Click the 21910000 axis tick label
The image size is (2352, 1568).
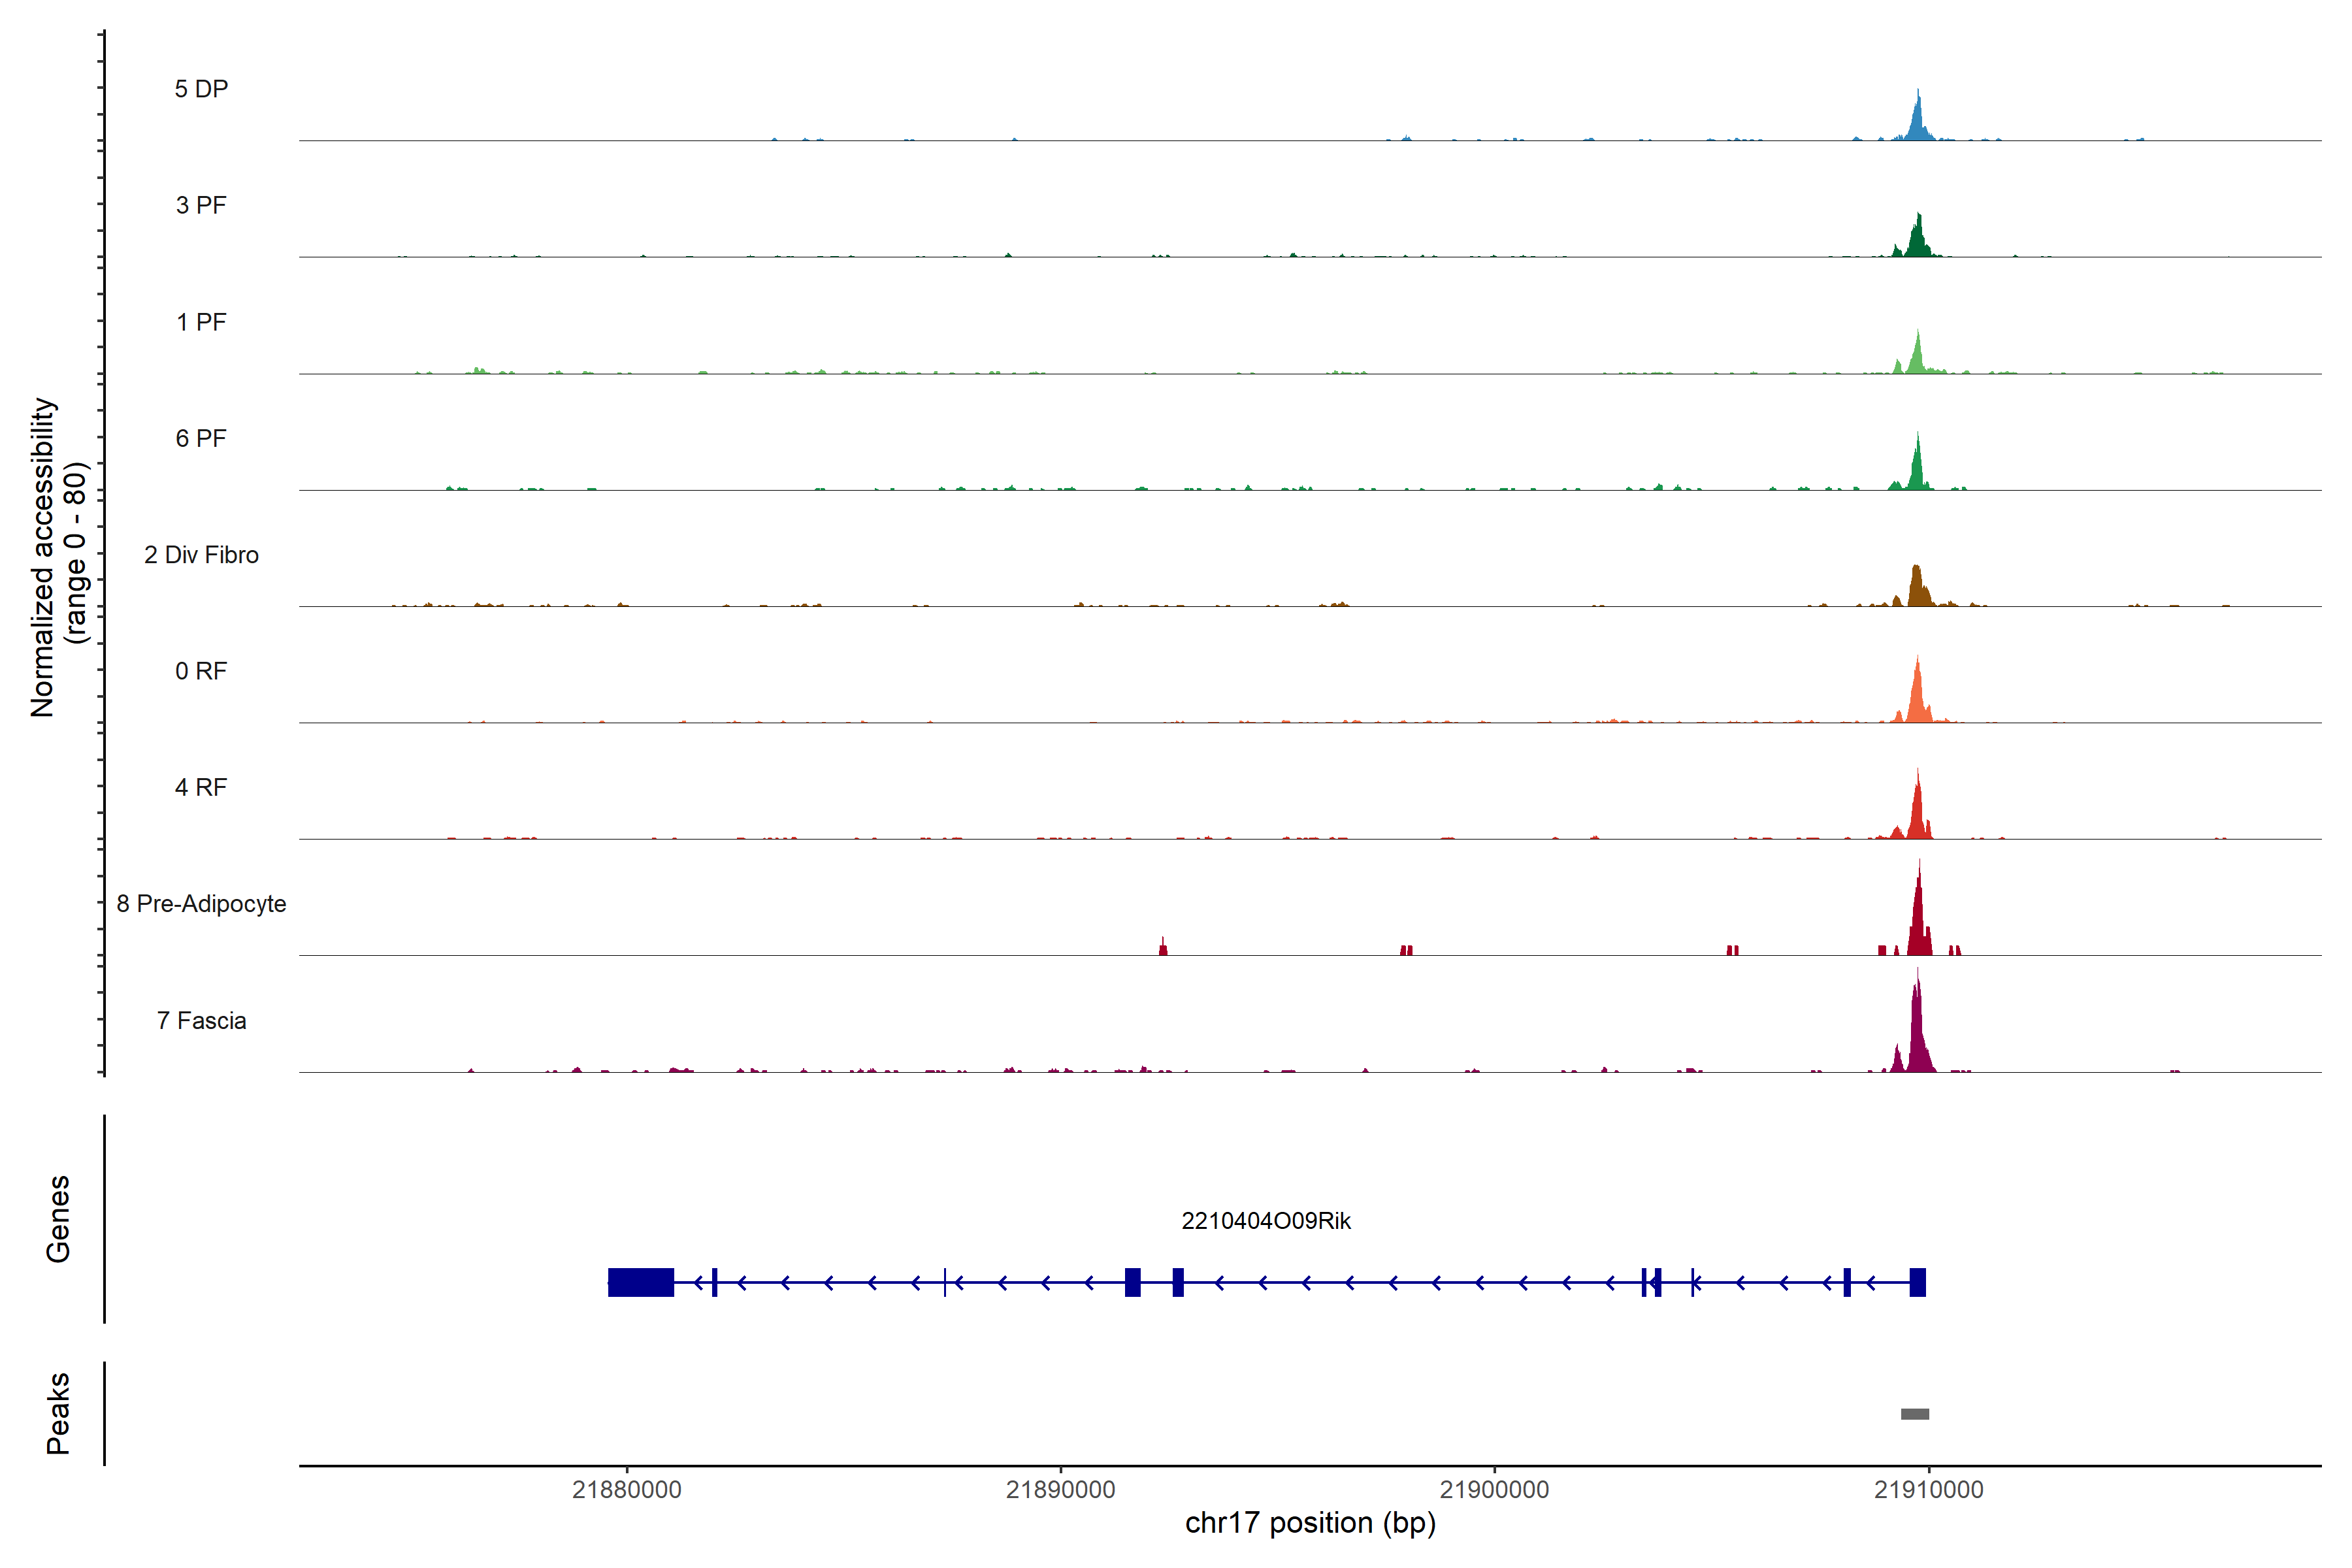pos(1928,1489)
